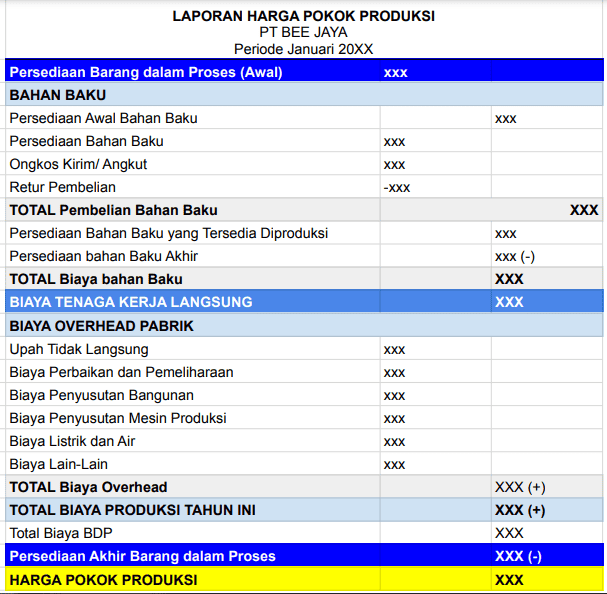Image resolution: width=607 pixels, height=594 pixels.
Task: Click xxx value for Persediaan Awal Bahan Baku
Action: pyautogui.click(x=506, y=119)
